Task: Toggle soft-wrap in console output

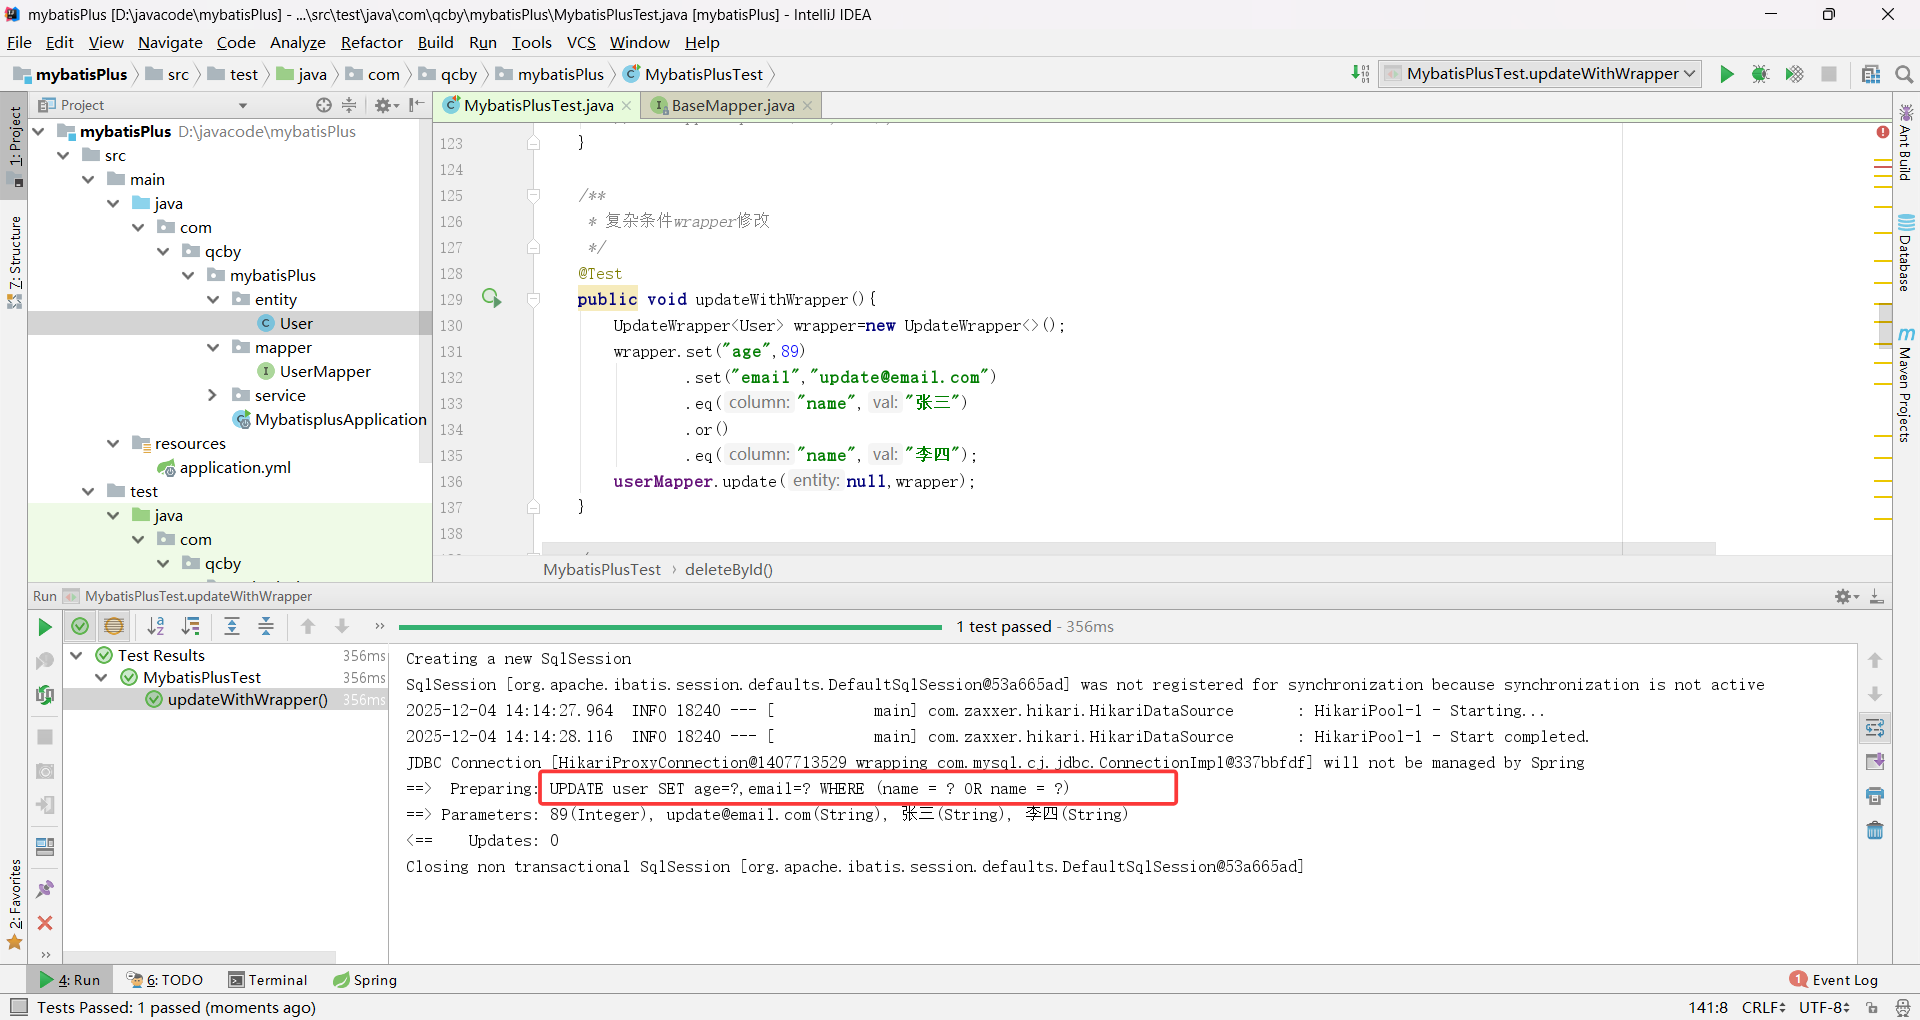Action: (1875, 728)
